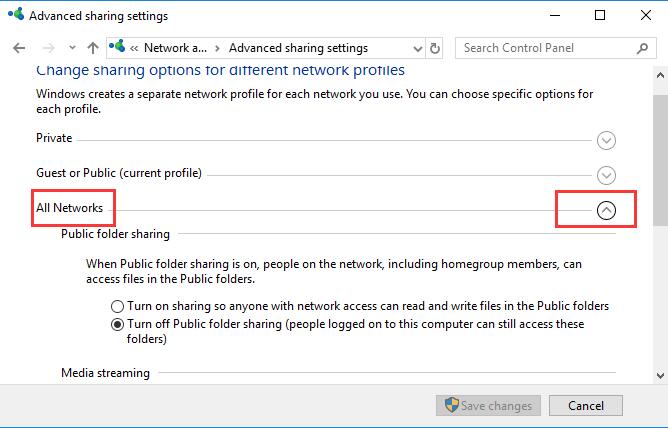Click the Forward navigation arrow
This screenshot has height=428, width=668.
(x=49, y=48)
